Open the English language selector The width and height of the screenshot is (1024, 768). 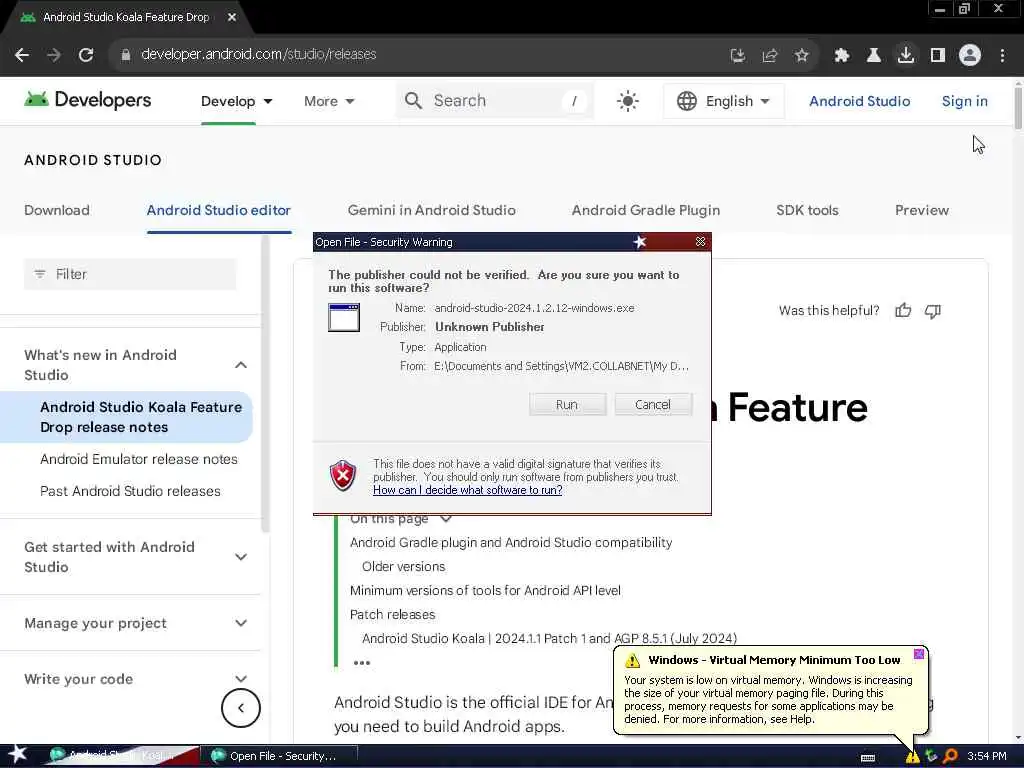pyautogui.click(x=723, y=101)
